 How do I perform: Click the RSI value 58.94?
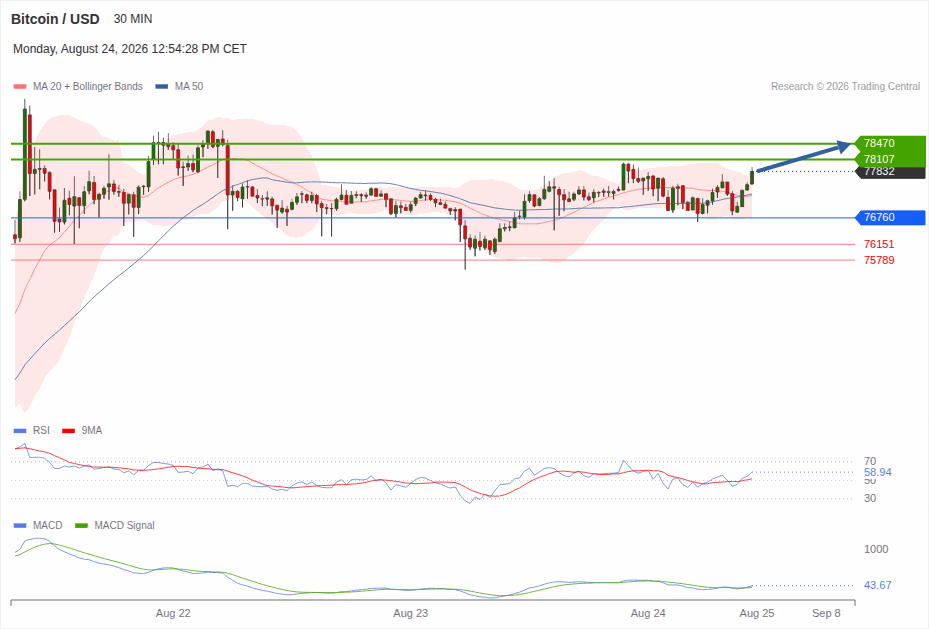[x=877, y=473]
